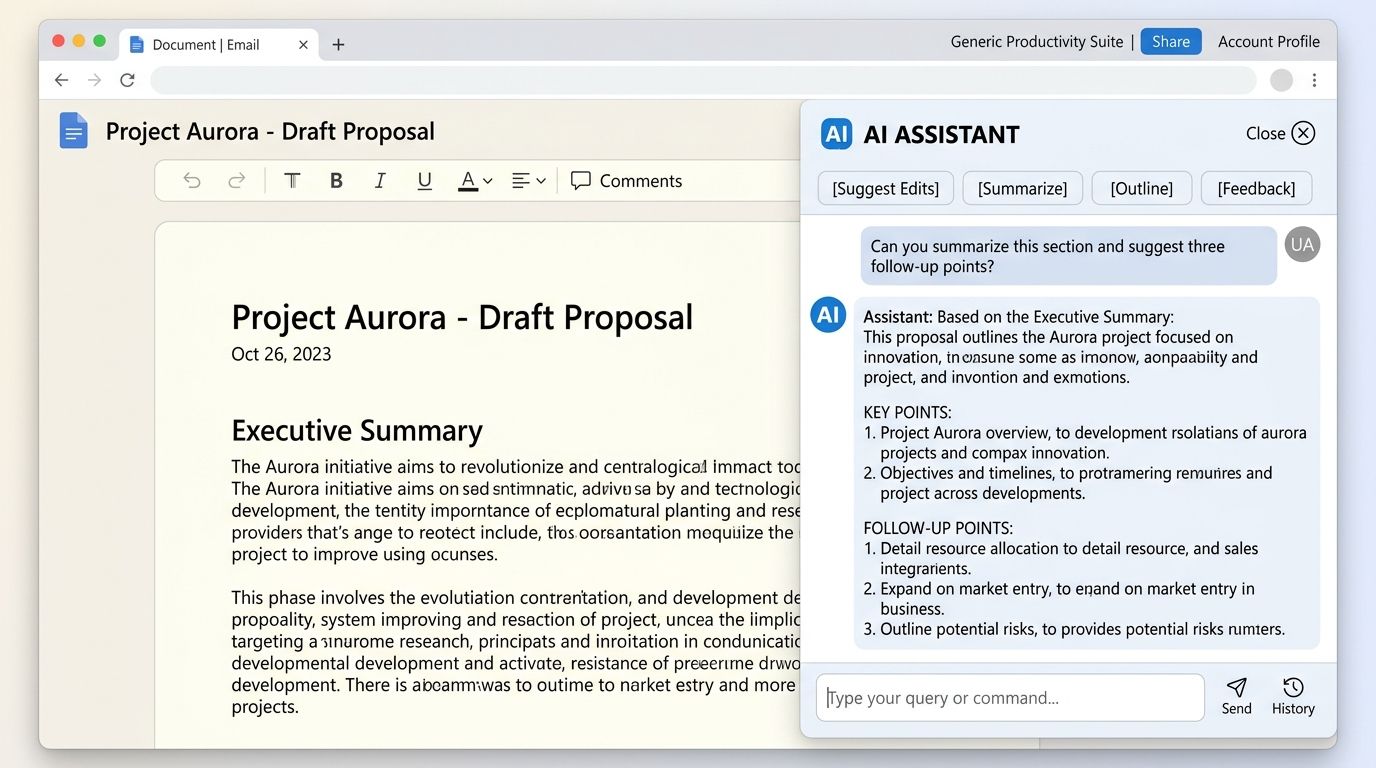The height and width of the screenshot is (768, 1376).
Task: Click the browser back arrow
Action: point(62,80)
